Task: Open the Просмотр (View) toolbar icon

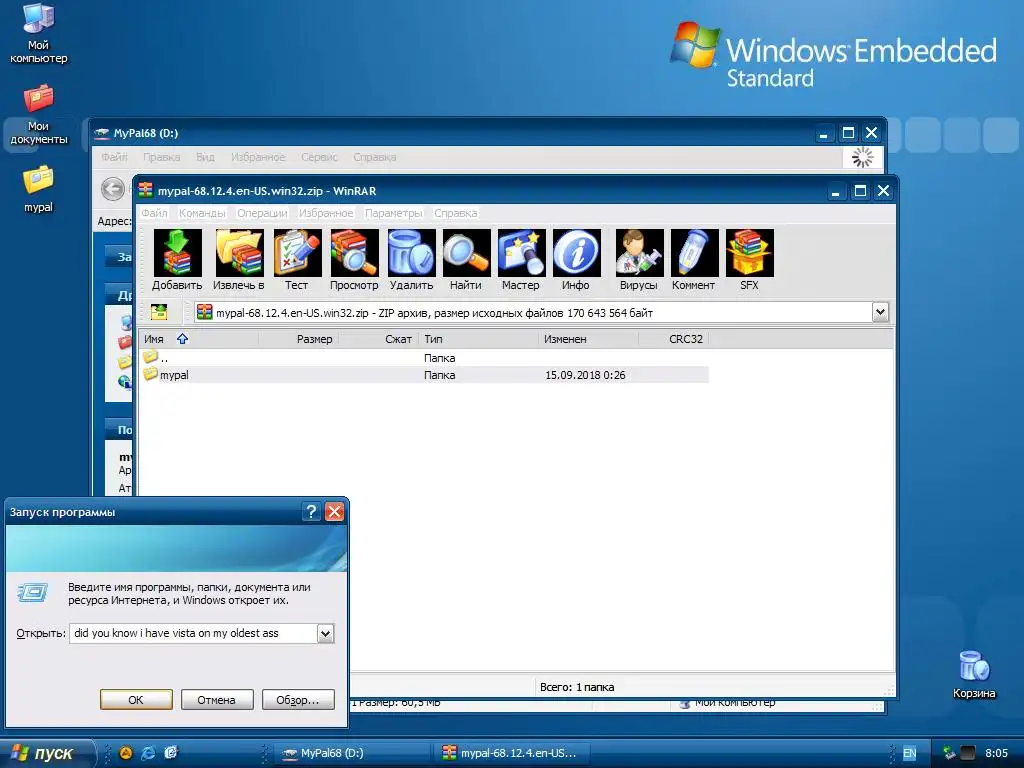Action: 354,259
